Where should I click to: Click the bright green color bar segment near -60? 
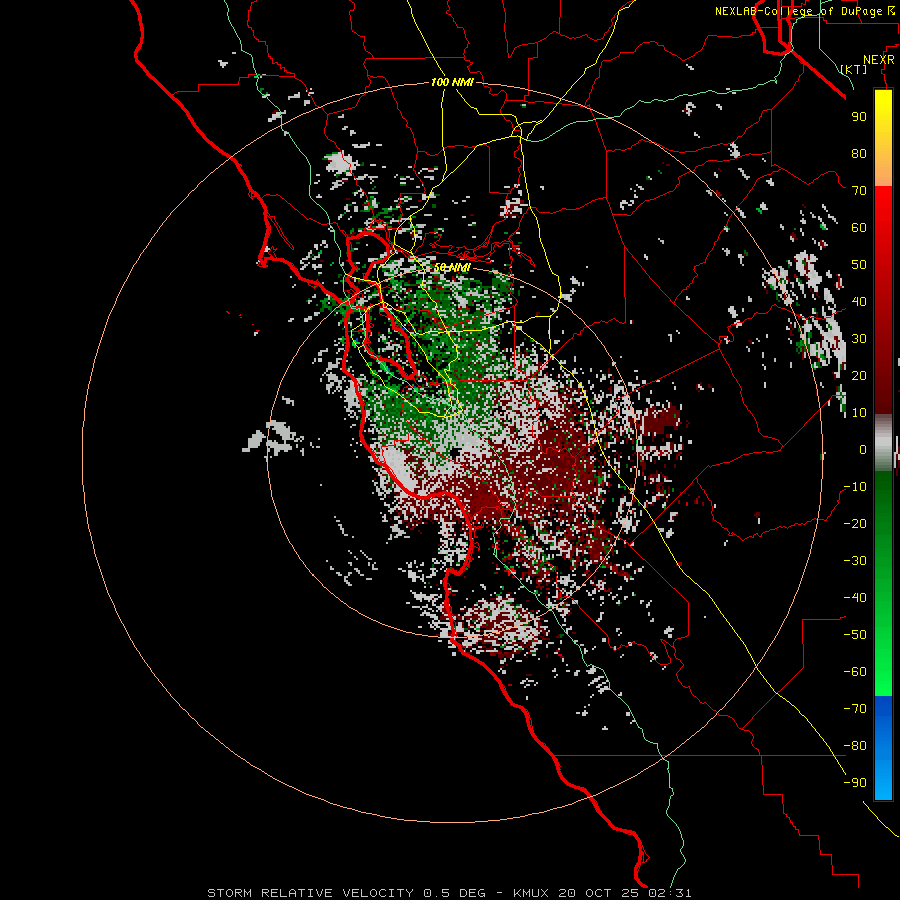883,677
